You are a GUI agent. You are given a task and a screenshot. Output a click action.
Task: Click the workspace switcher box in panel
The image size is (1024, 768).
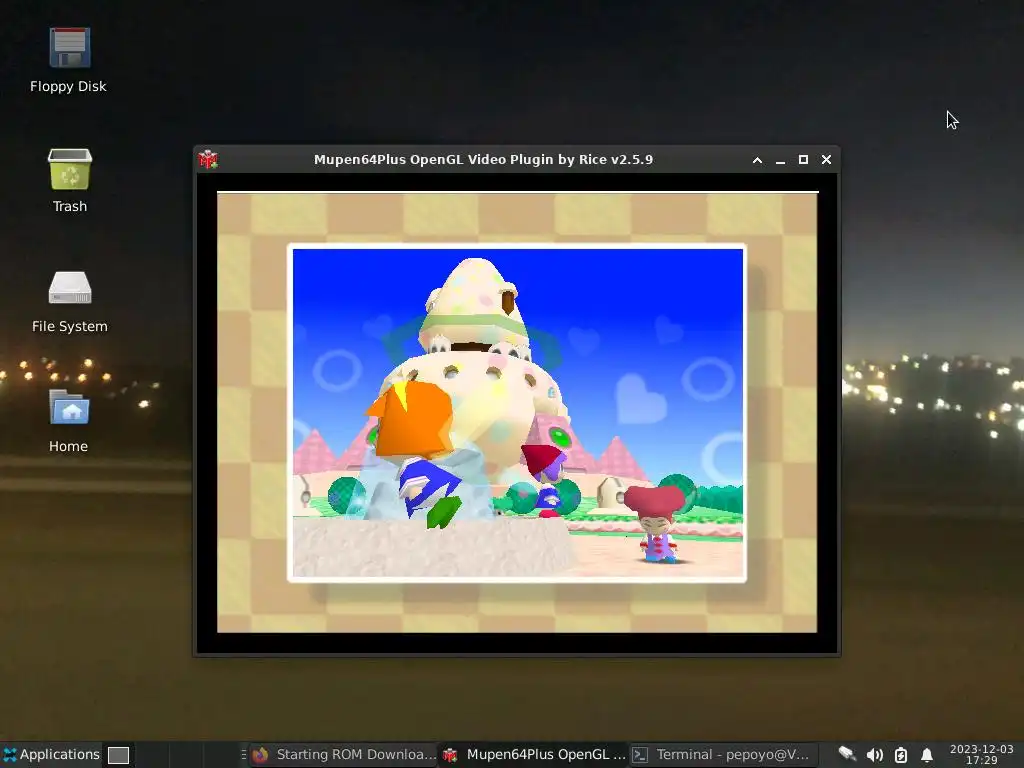click(118, 755)
